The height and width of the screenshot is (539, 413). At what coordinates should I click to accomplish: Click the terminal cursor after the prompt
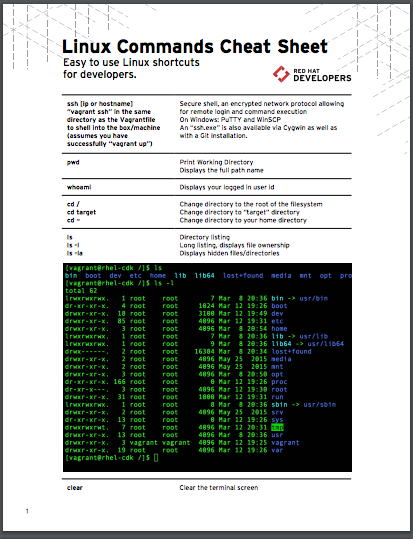click(x=156, y=458)
